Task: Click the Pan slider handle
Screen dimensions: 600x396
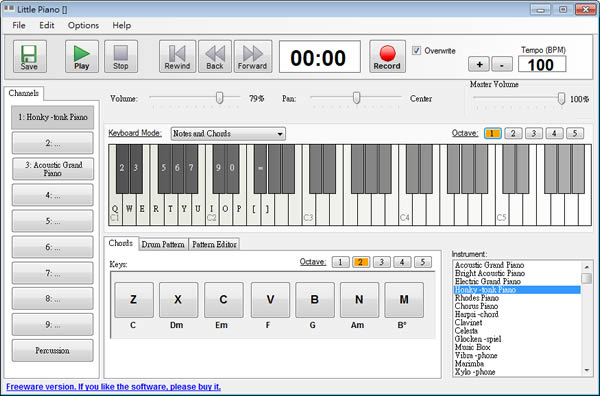Action: (x=356, y=98)
